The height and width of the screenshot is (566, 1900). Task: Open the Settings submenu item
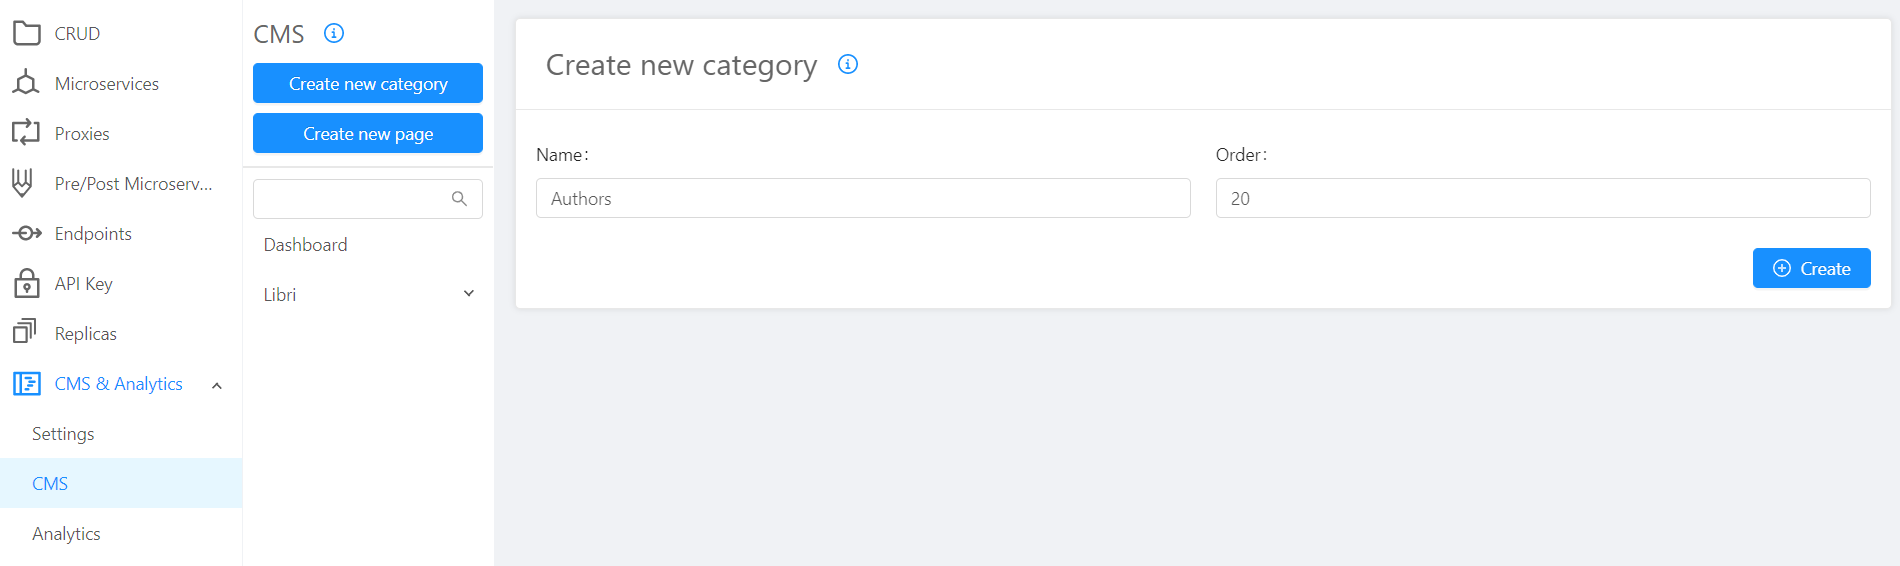coord(63,433)
